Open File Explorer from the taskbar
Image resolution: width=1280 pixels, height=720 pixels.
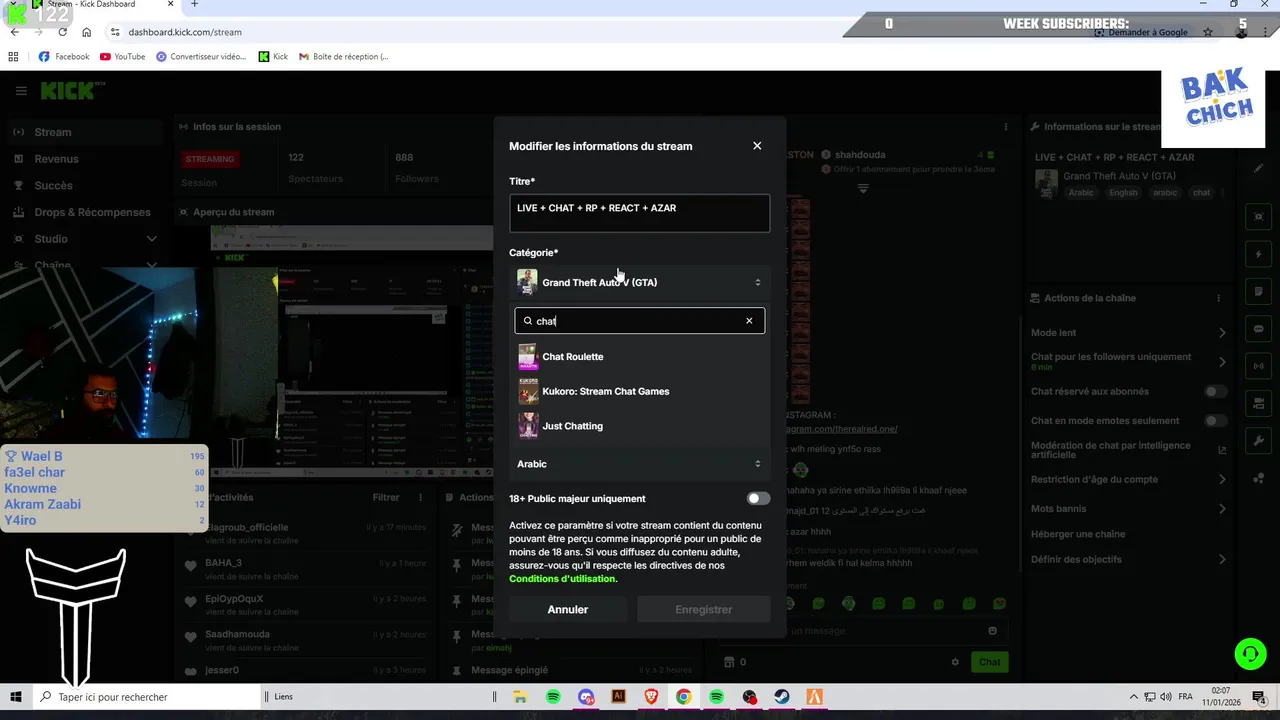(x=520, y=697)
